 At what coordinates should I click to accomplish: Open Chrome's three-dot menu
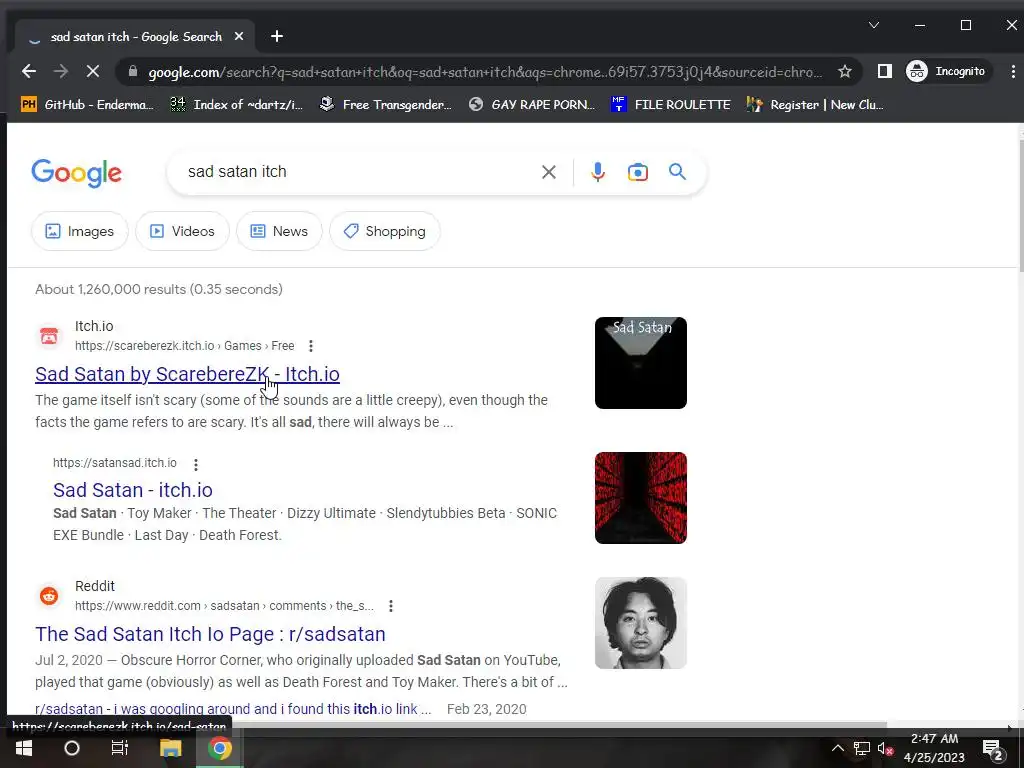pos(1013,71)
